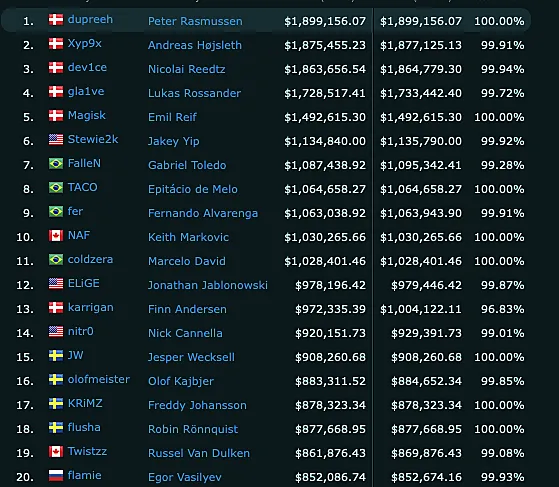The height and width of the screenshot is (487, 559).
Task: Click the Russel Van Dulken name link
Action: (199, 453)
